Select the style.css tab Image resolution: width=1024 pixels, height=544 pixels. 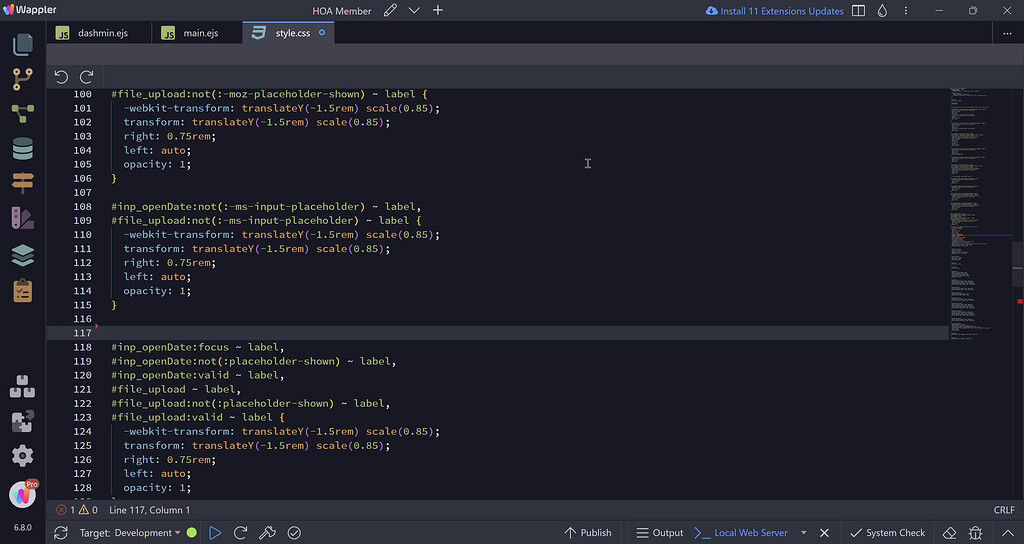tap(288, 33)
